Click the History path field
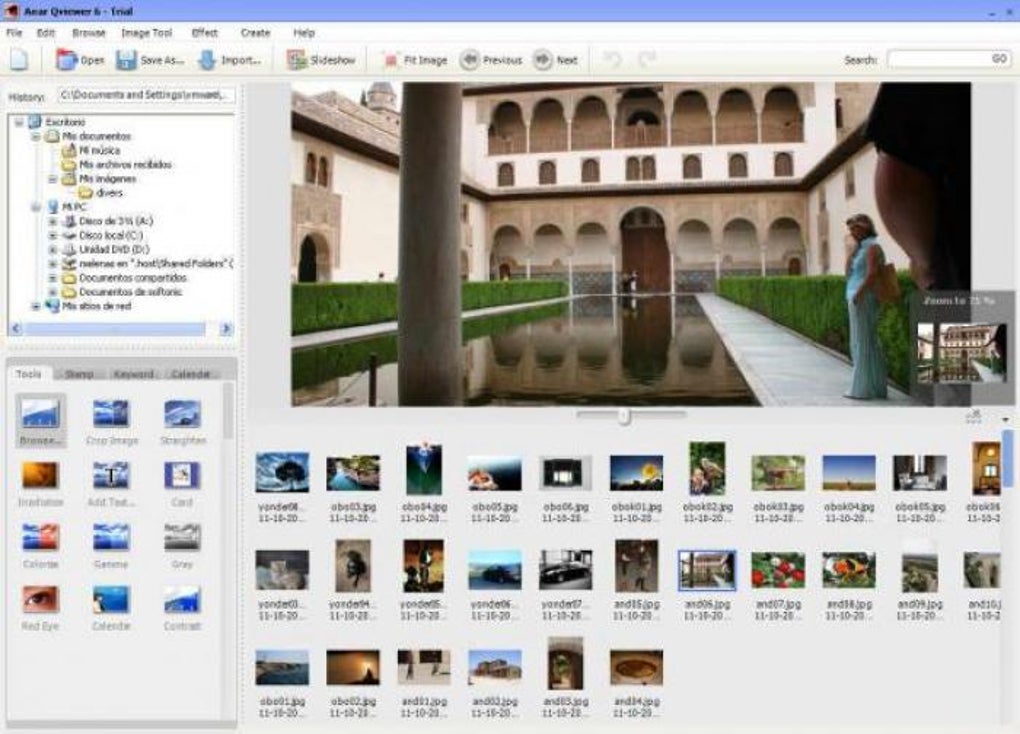 (x=146, y=95)
